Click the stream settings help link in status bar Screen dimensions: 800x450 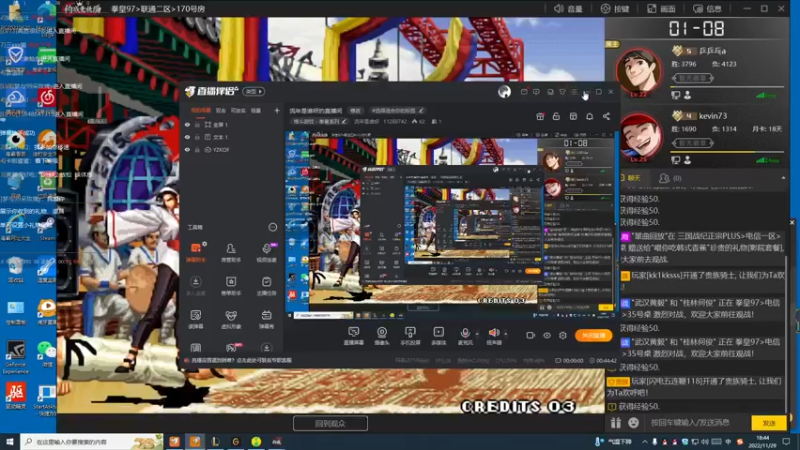(x=242, y=360)
